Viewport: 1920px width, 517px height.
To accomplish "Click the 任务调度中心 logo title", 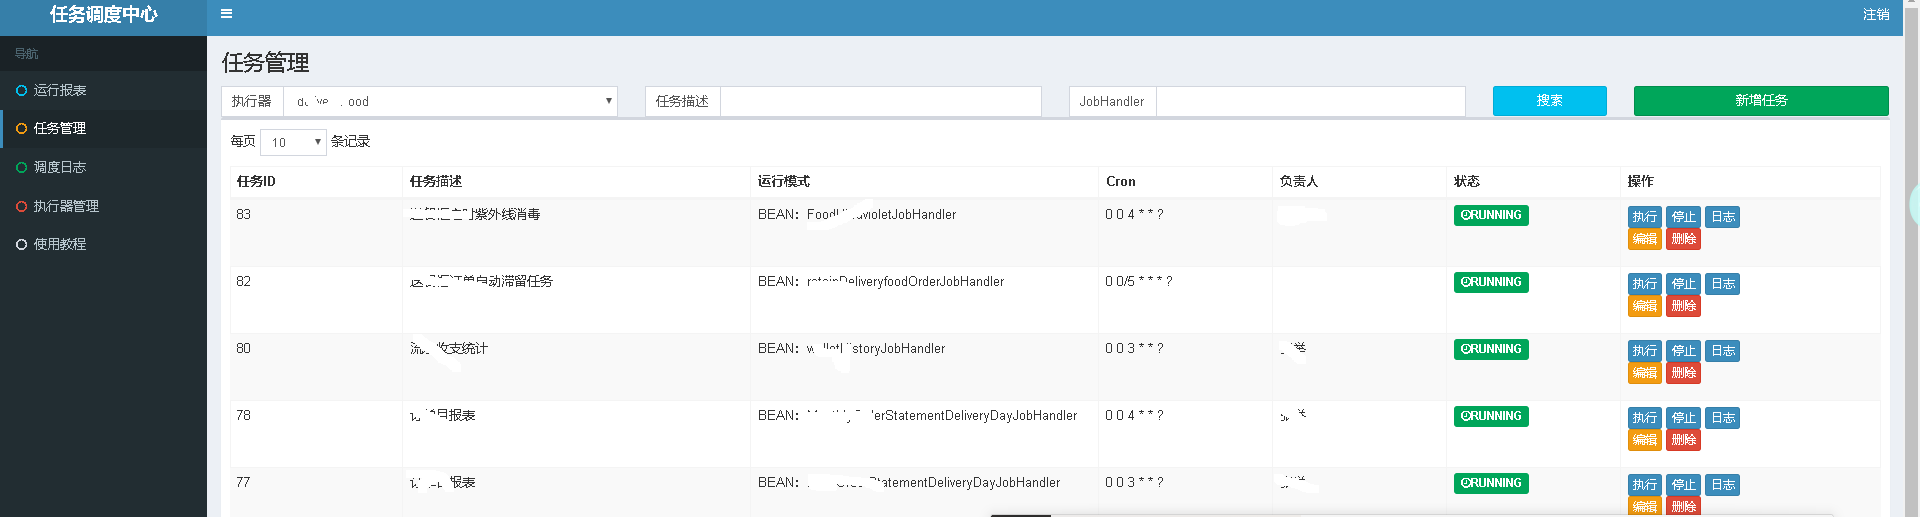I will pos(103,15).
